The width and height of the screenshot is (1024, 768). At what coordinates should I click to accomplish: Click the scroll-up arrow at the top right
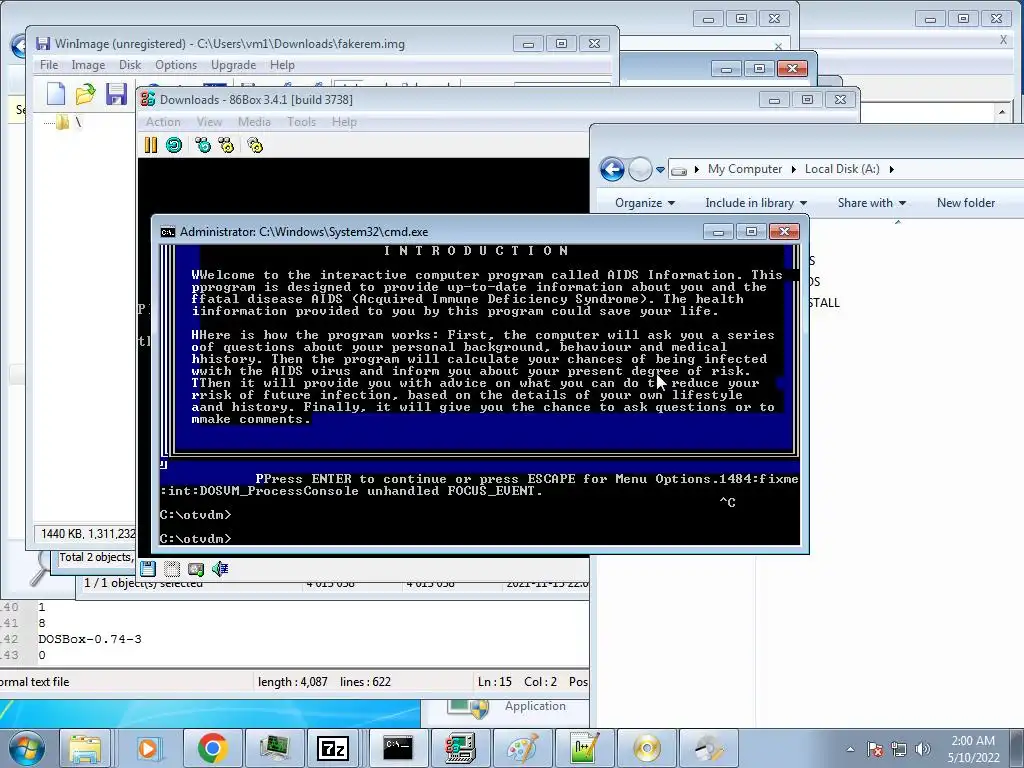[1002, 112]
